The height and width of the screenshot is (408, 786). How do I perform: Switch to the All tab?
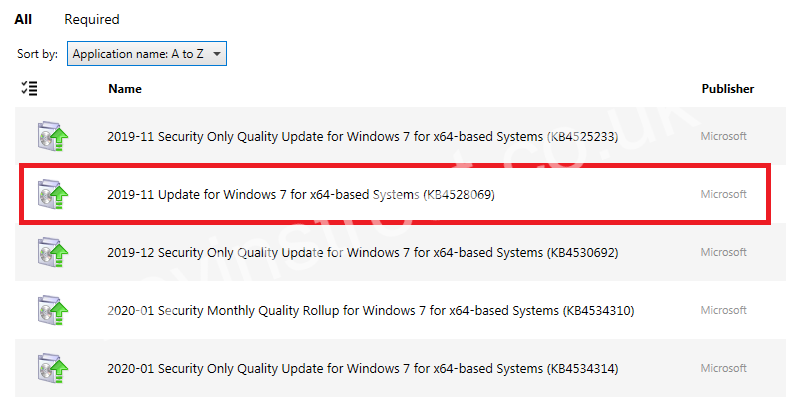(x=23, y=19)
